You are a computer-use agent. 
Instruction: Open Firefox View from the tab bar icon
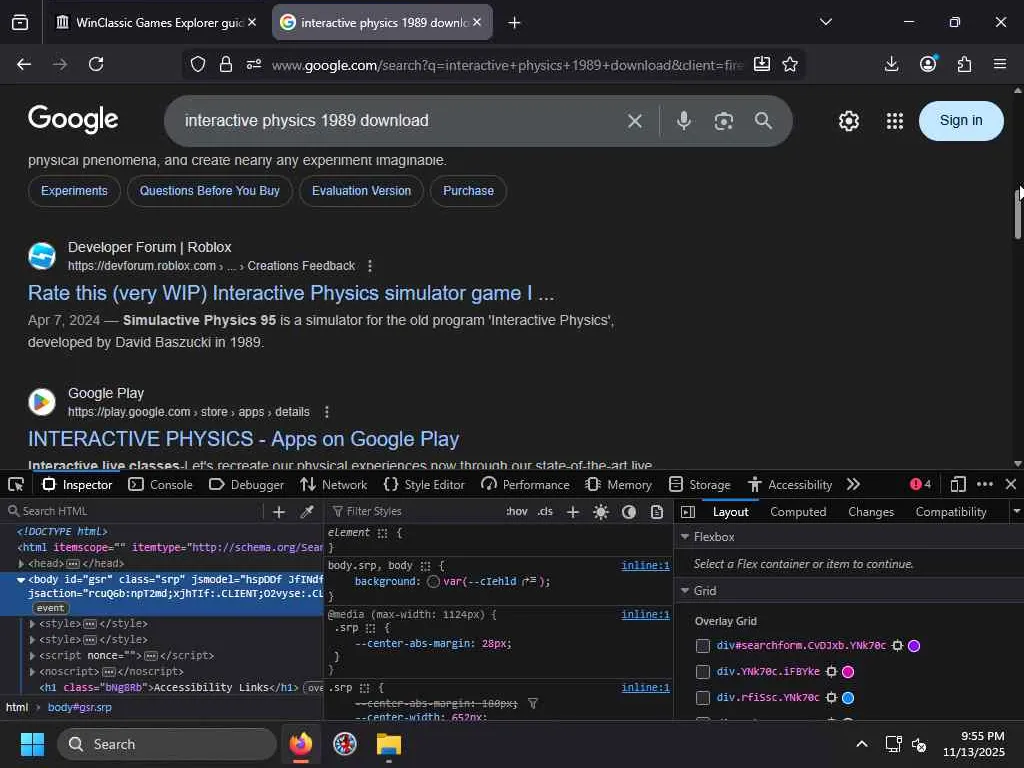(x=20, y=23)
